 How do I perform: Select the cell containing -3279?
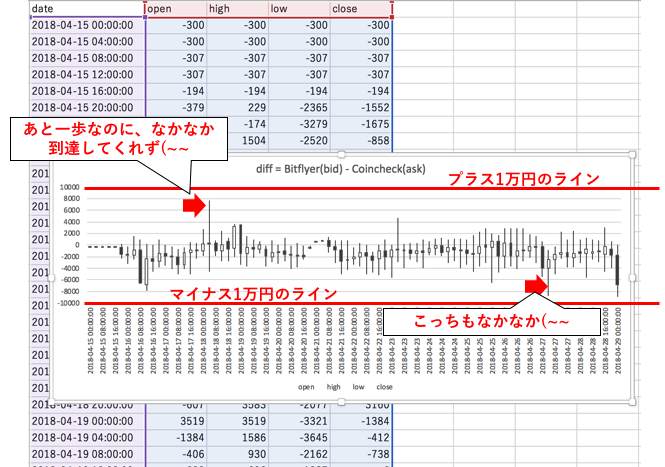299,125
